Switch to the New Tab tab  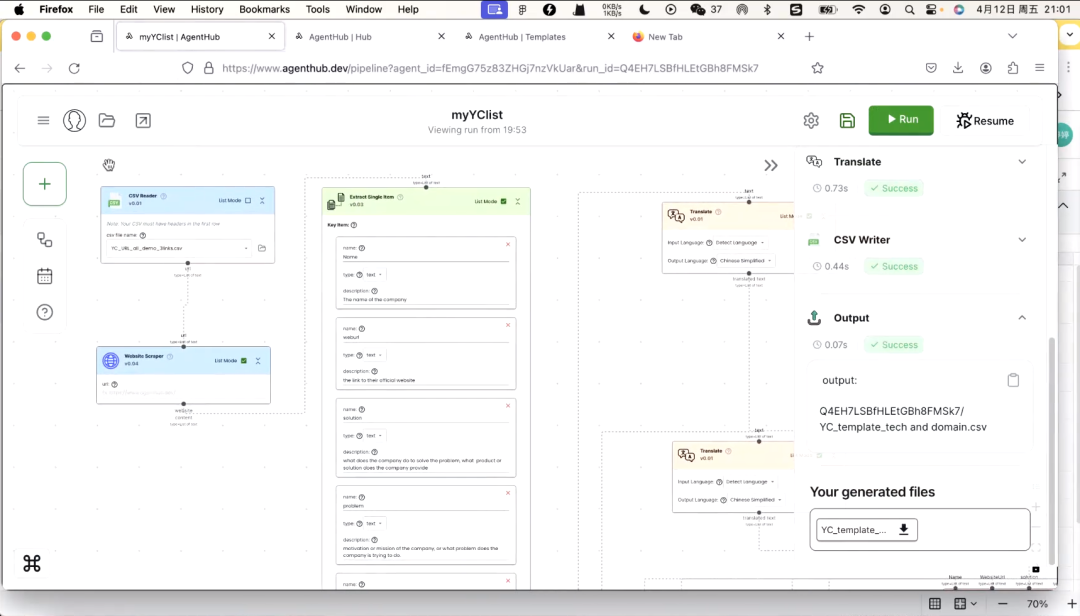tap(708, 37)
